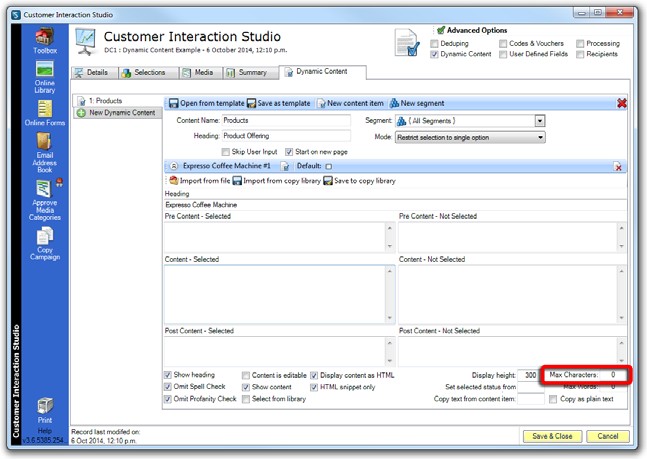Toggle the Default checkbox
The image size is (647, 459).
pos(328,166)
